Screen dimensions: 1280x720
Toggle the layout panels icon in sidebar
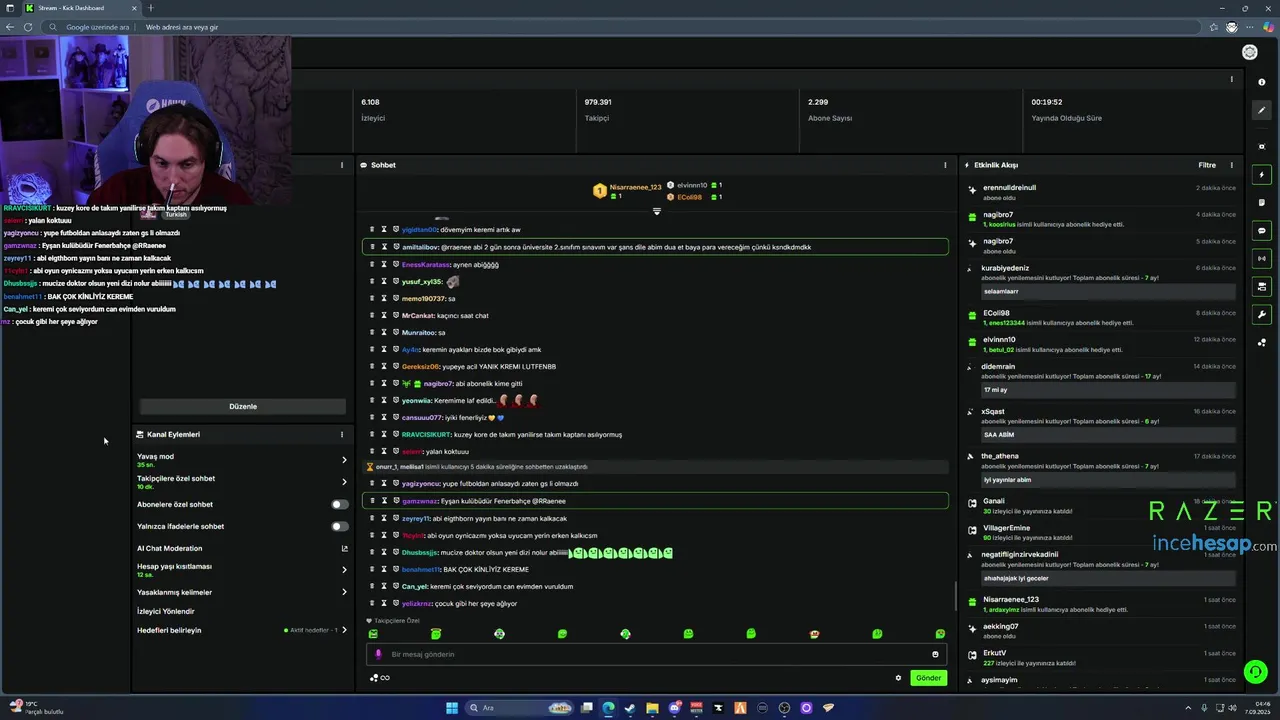pos(1262,286)
